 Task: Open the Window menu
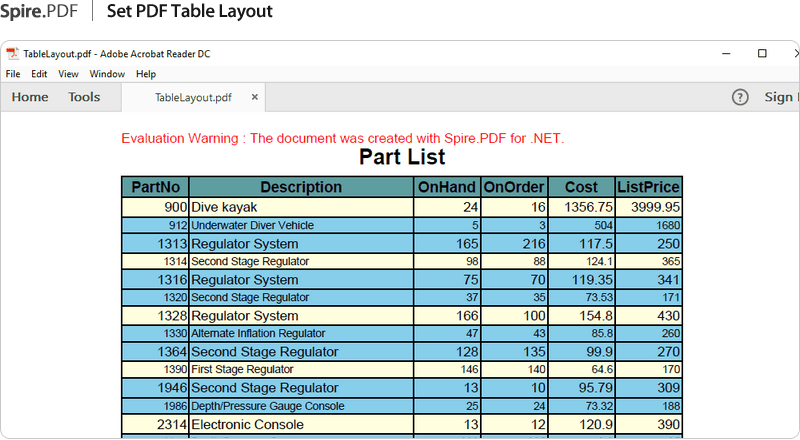[107, 74]
